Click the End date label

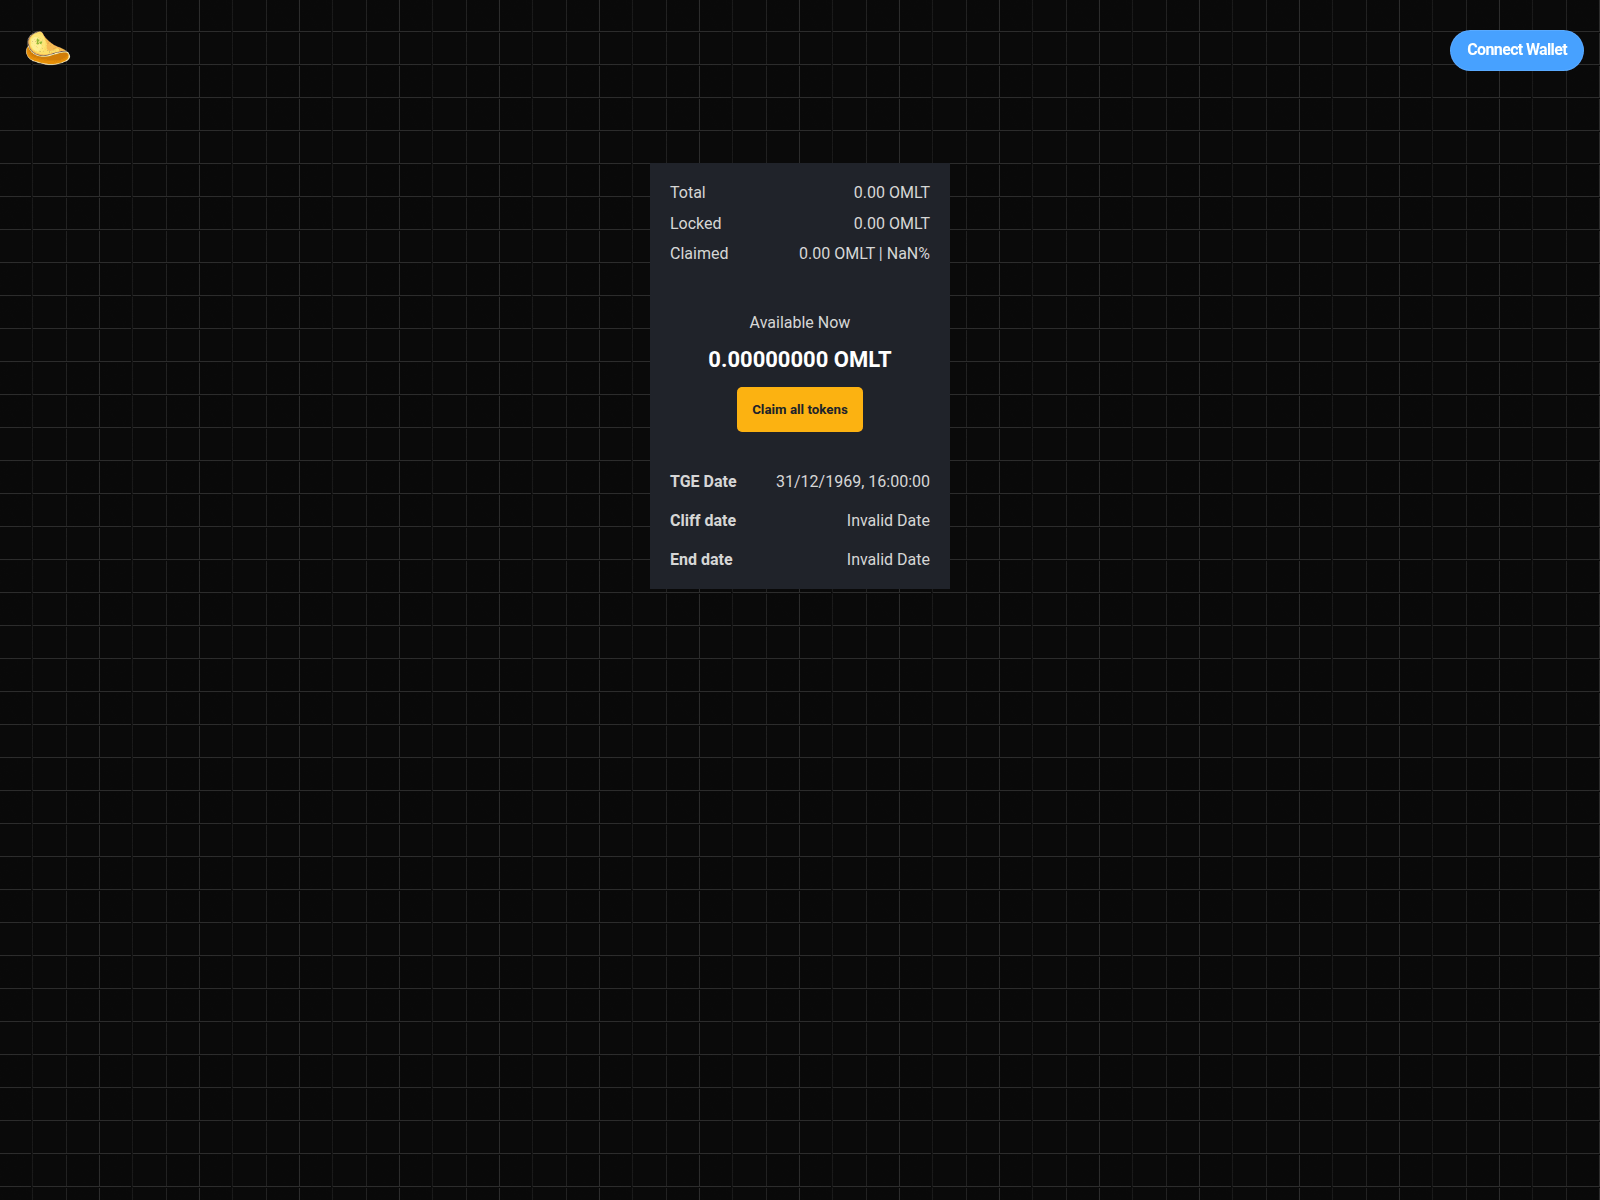(x=701, y=559)
